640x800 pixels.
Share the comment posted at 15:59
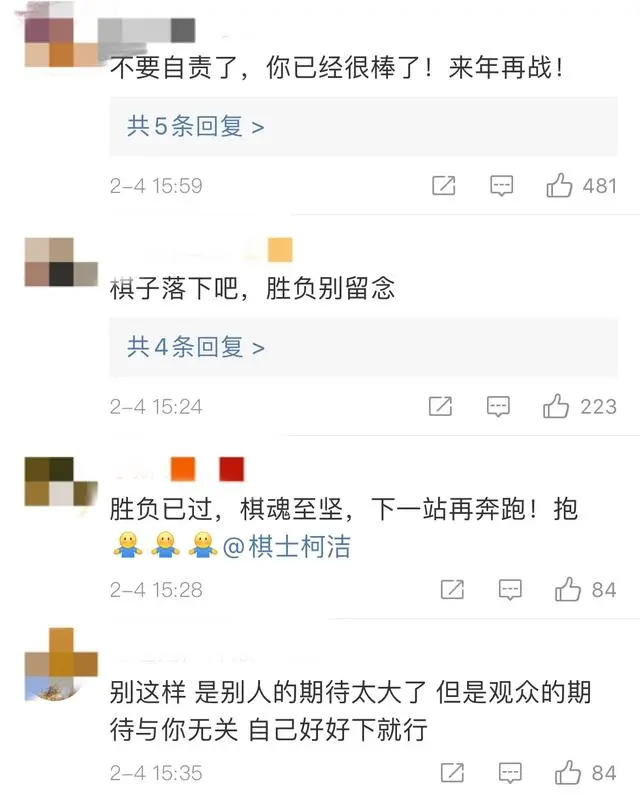click(444, 186)
